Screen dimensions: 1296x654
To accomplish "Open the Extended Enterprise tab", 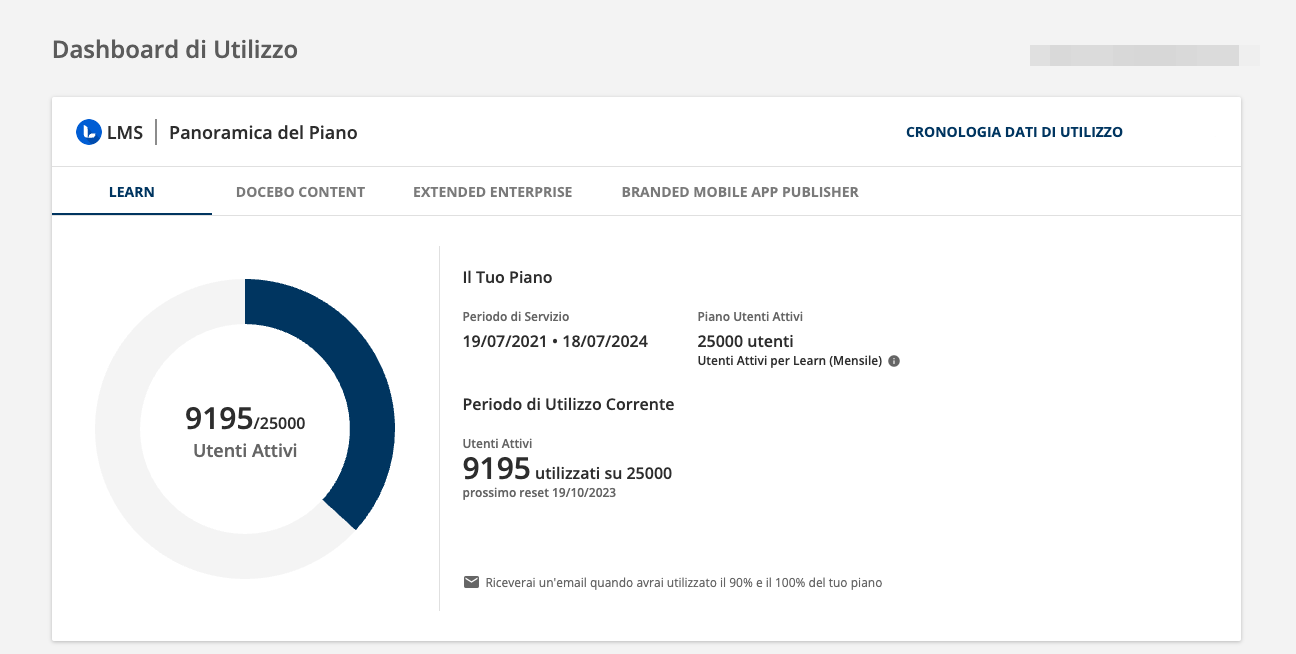I will tap(493, 192).
